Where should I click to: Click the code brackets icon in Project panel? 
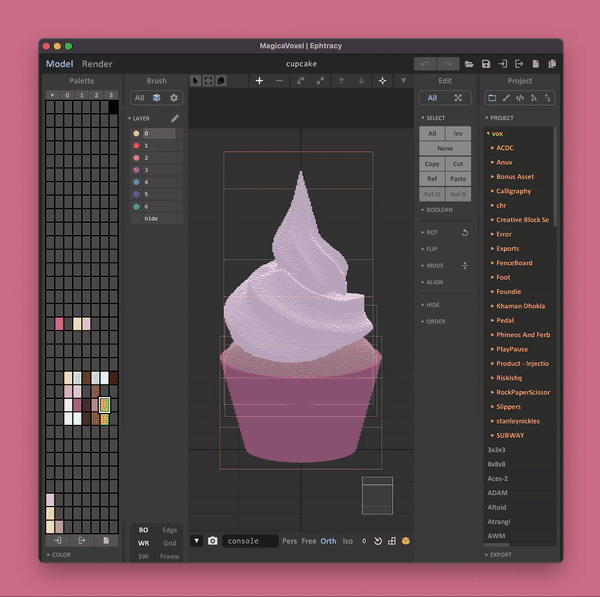tap(520, 98)
